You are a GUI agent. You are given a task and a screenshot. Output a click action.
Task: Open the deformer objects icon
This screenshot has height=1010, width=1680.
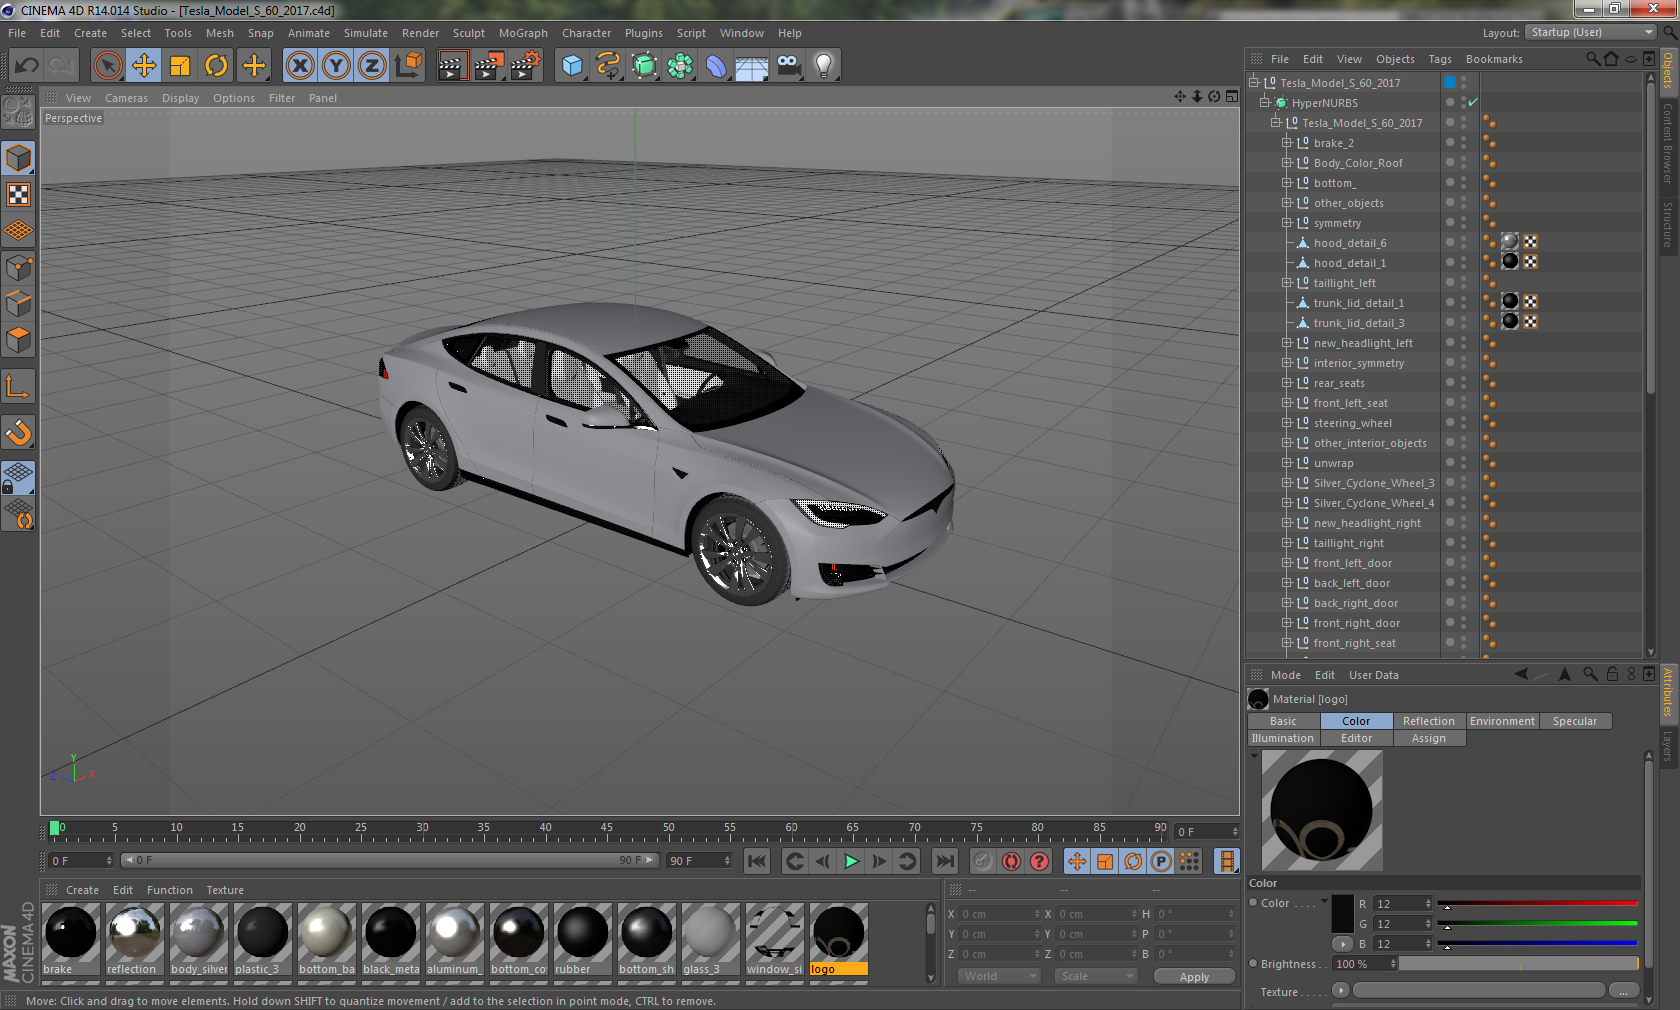(716, 66)
